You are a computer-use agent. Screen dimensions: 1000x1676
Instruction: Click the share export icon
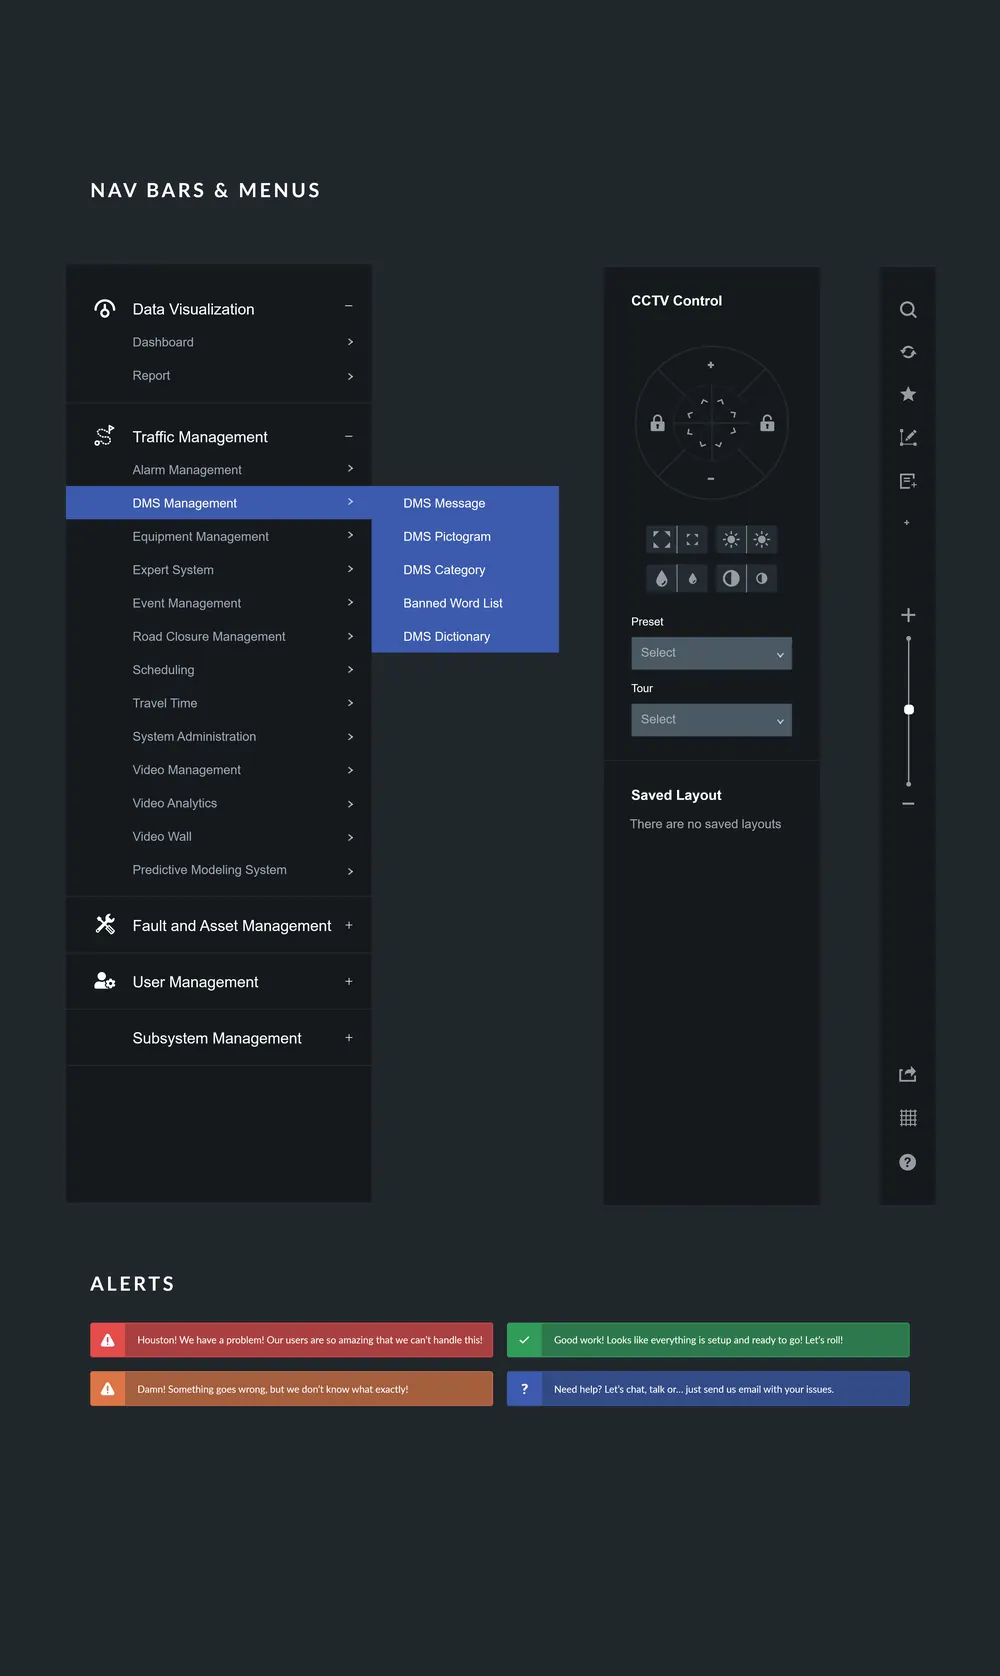908,1074
